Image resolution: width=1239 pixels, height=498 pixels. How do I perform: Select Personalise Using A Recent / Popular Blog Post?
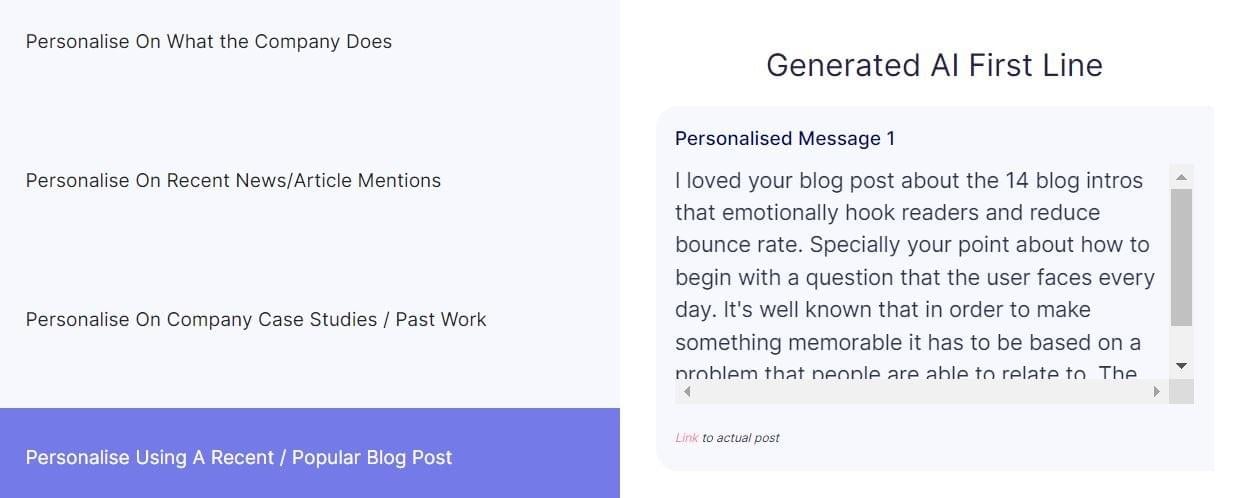click(x=239, y=458)
